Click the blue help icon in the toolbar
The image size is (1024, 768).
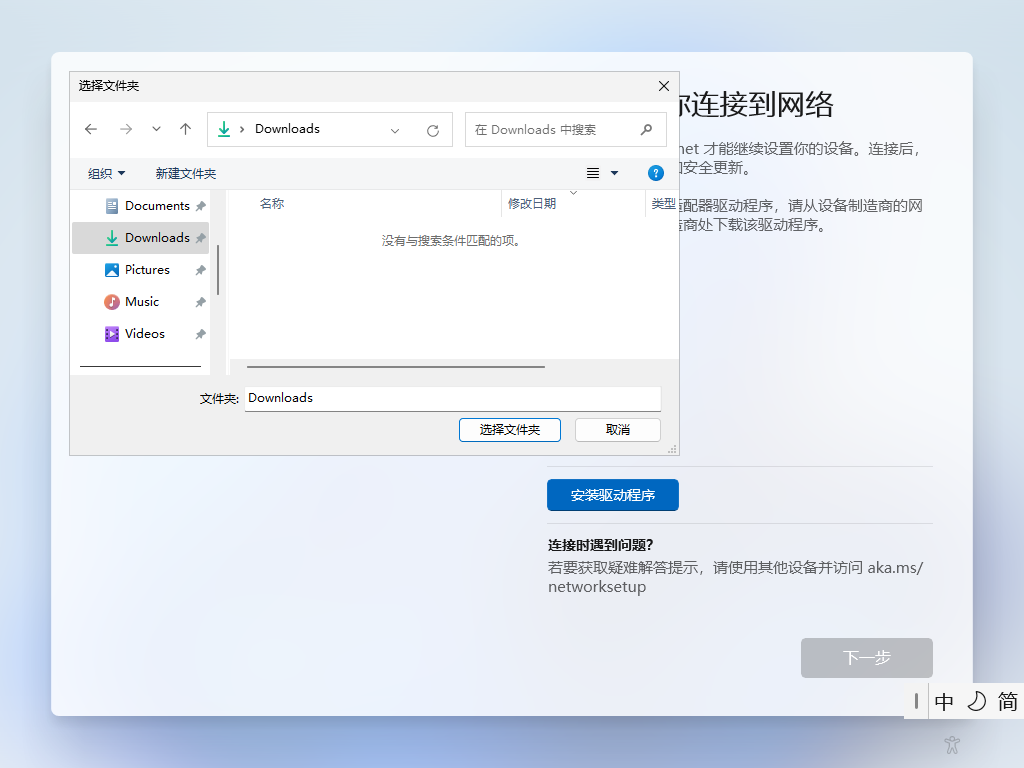click(x=655, y=173)
